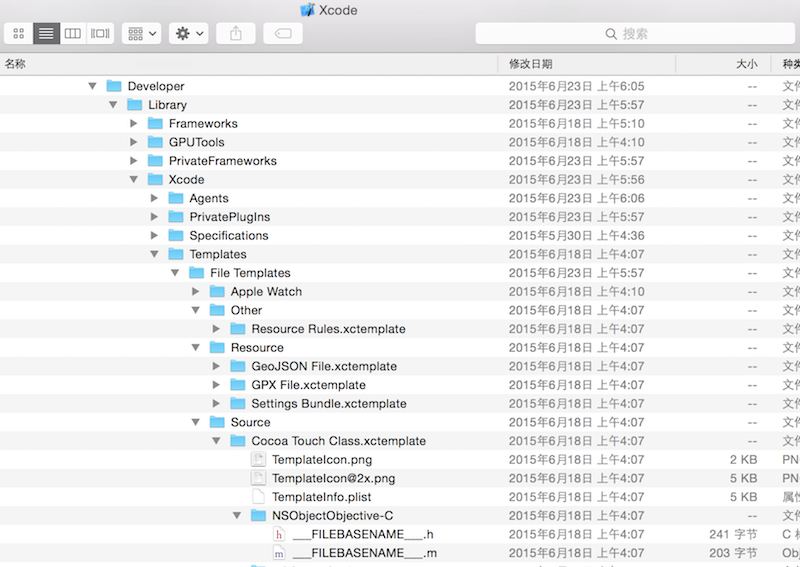Image resolution: width=800 pixels, height=567 pixels.
Task: Select the Cocoa Touch Class.xctemplate row name
Action: 338,441
